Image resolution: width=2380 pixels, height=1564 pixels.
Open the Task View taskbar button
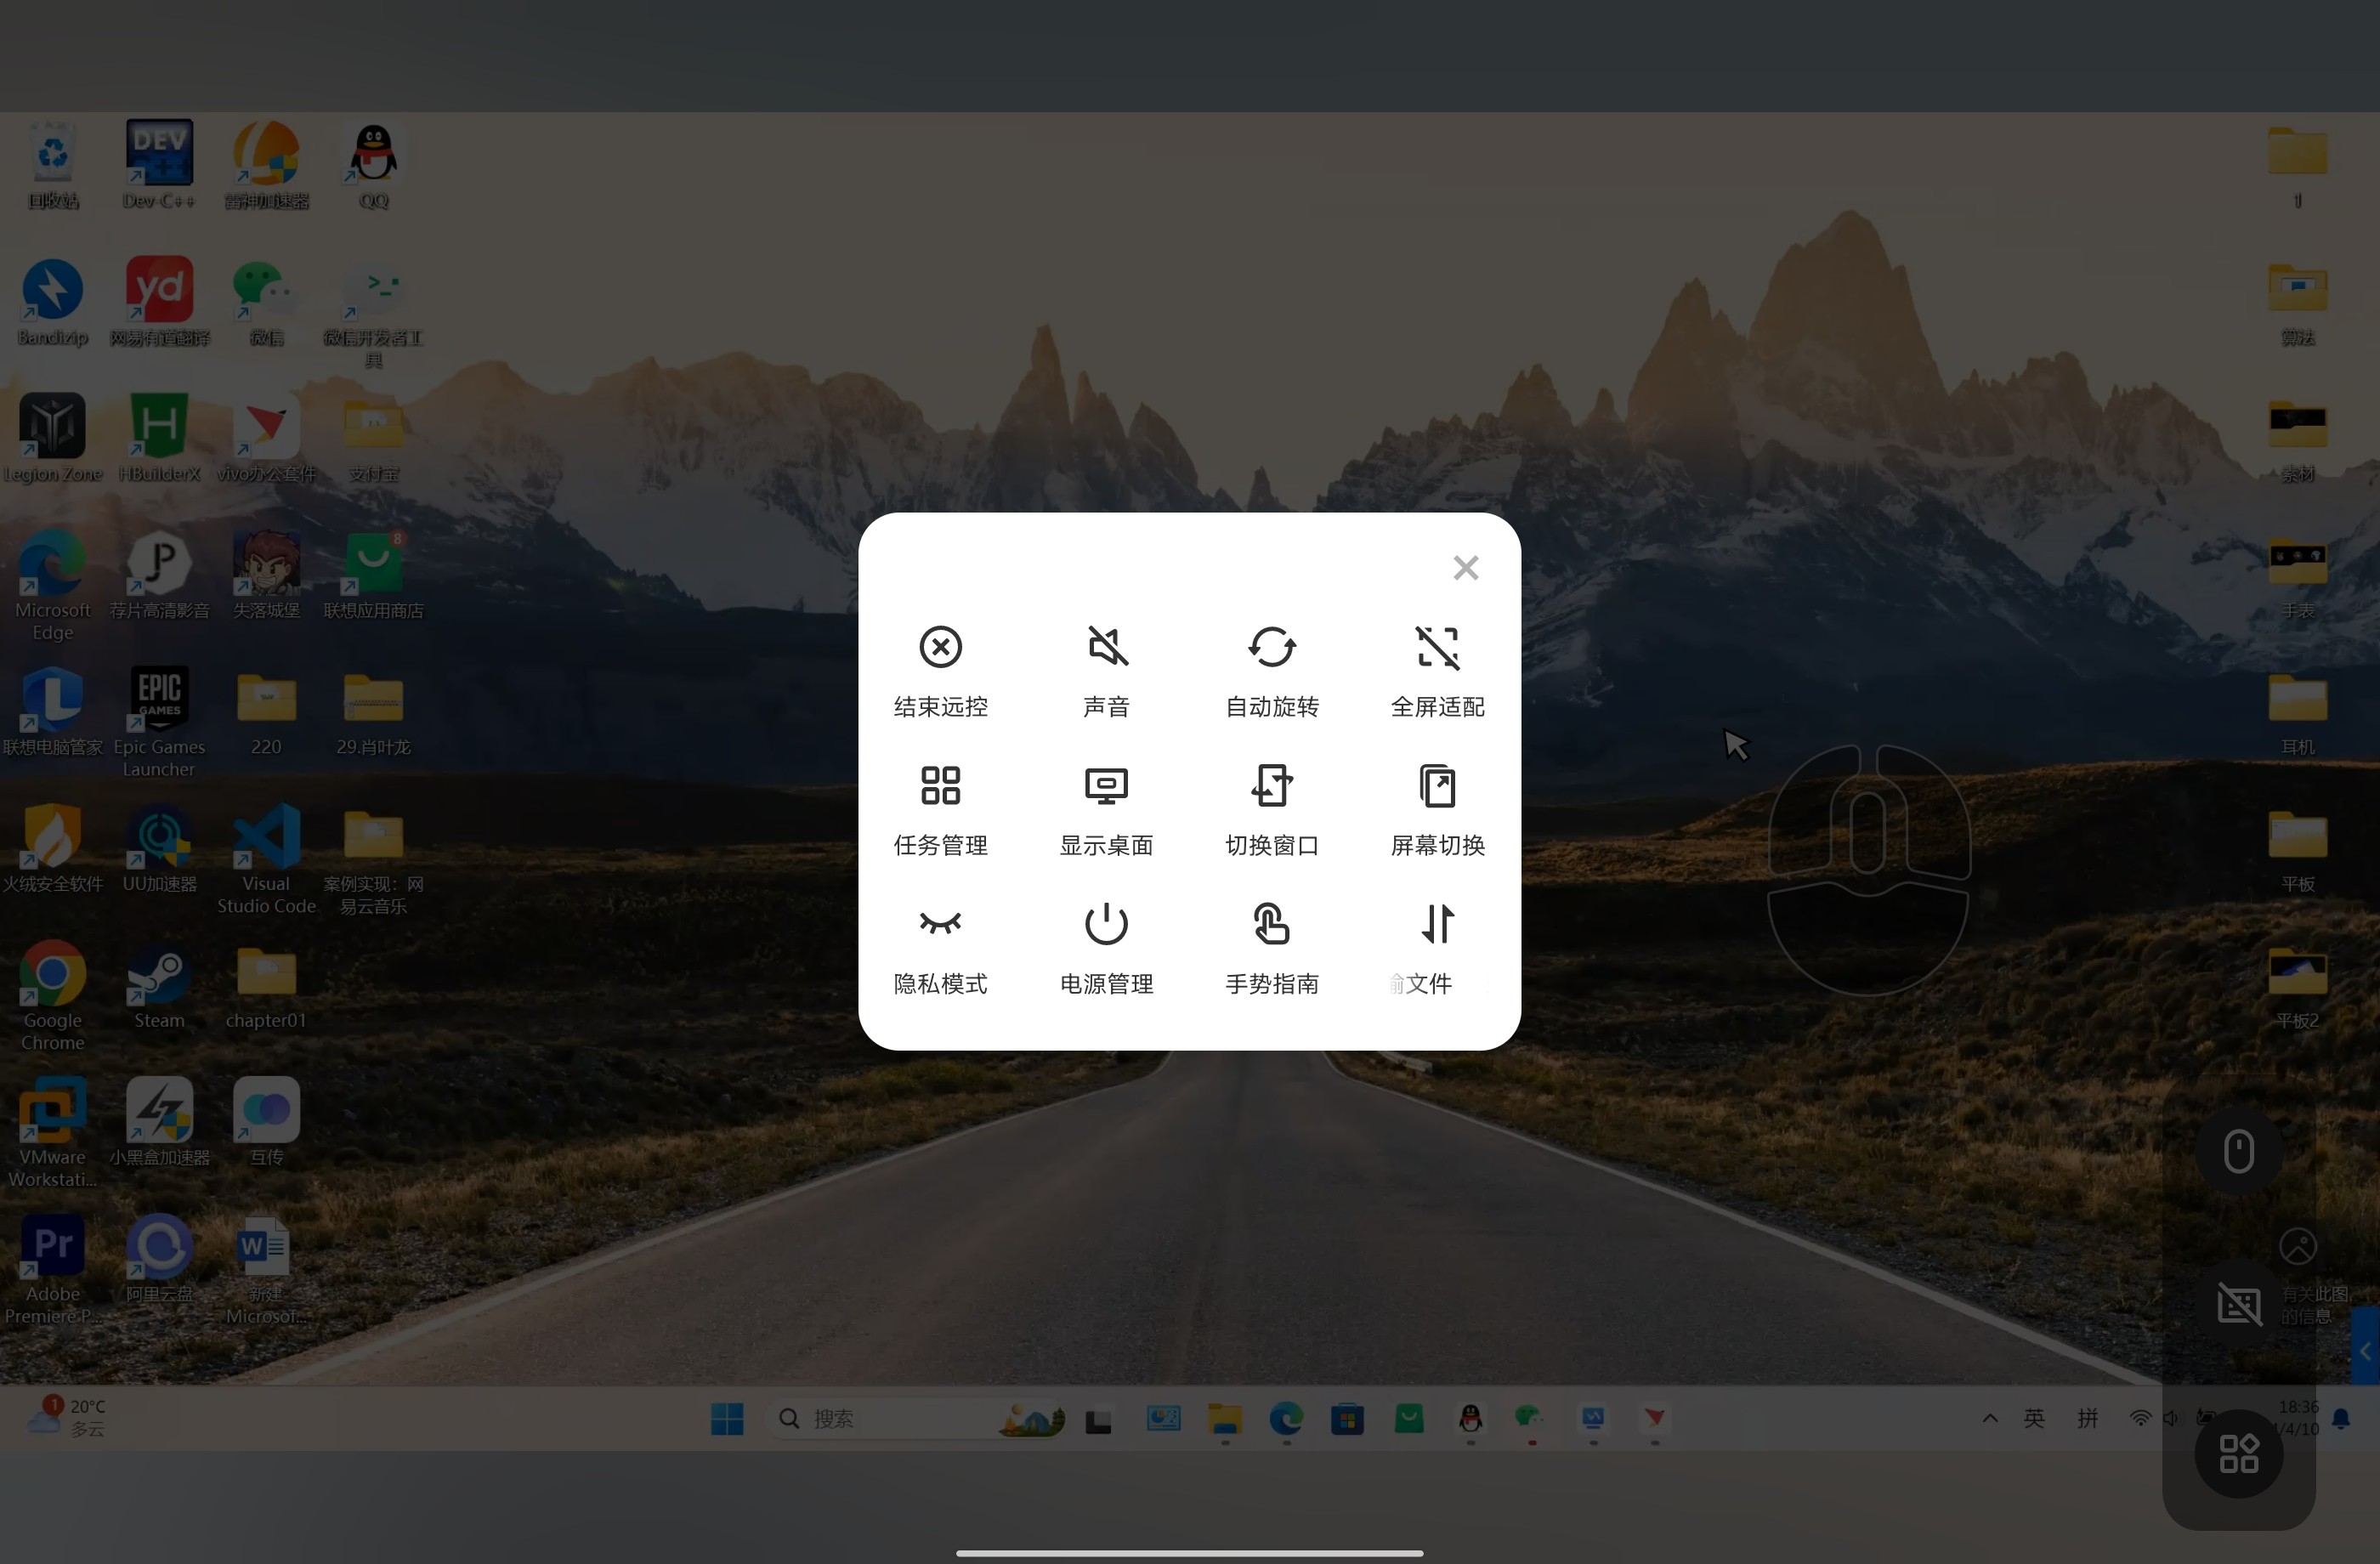click(x=1099, y=1420)
